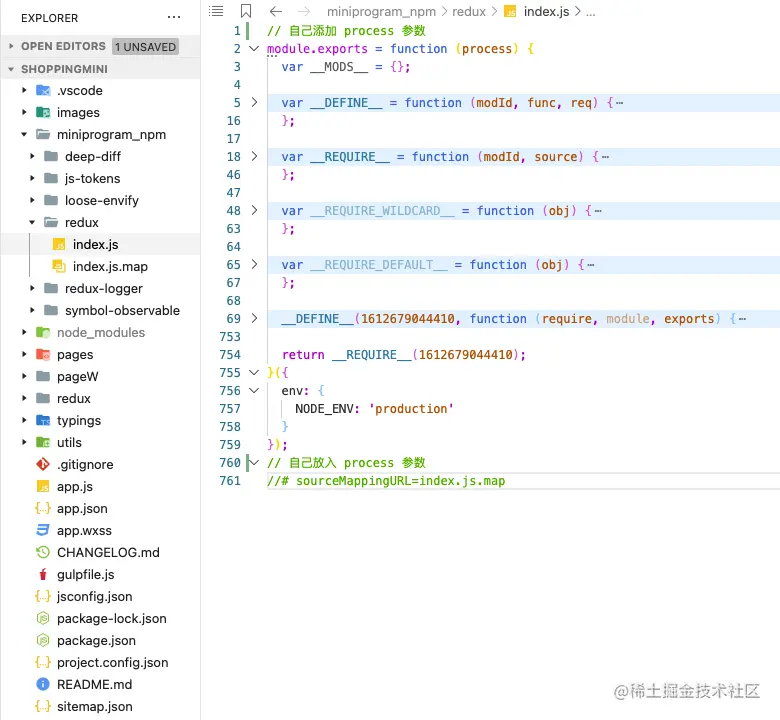Expand the loose-envify folder
780x720 pixels.
pos(32,200)
